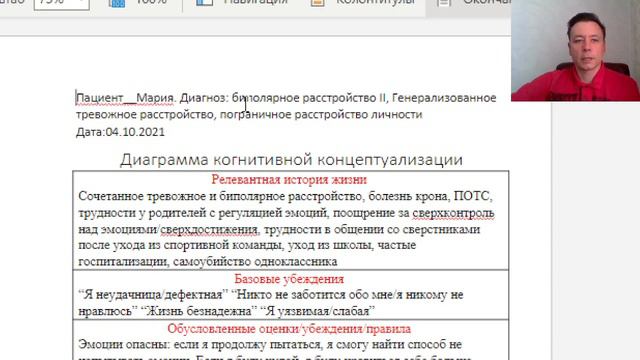Screen dimensions: 640x360
Task: Click the word "Генерализованное"
Action: (444, 98)
